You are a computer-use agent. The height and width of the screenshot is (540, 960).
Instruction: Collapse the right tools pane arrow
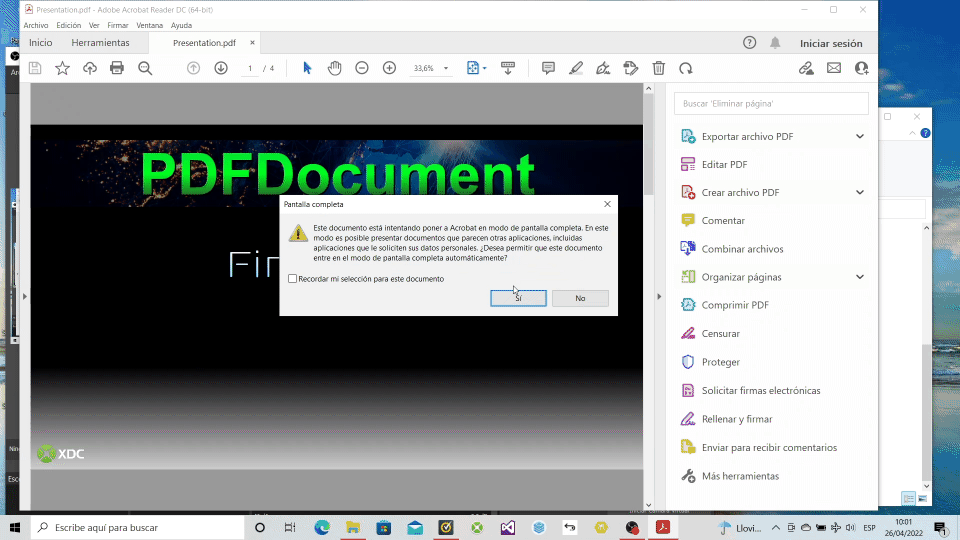pos(659,296)
